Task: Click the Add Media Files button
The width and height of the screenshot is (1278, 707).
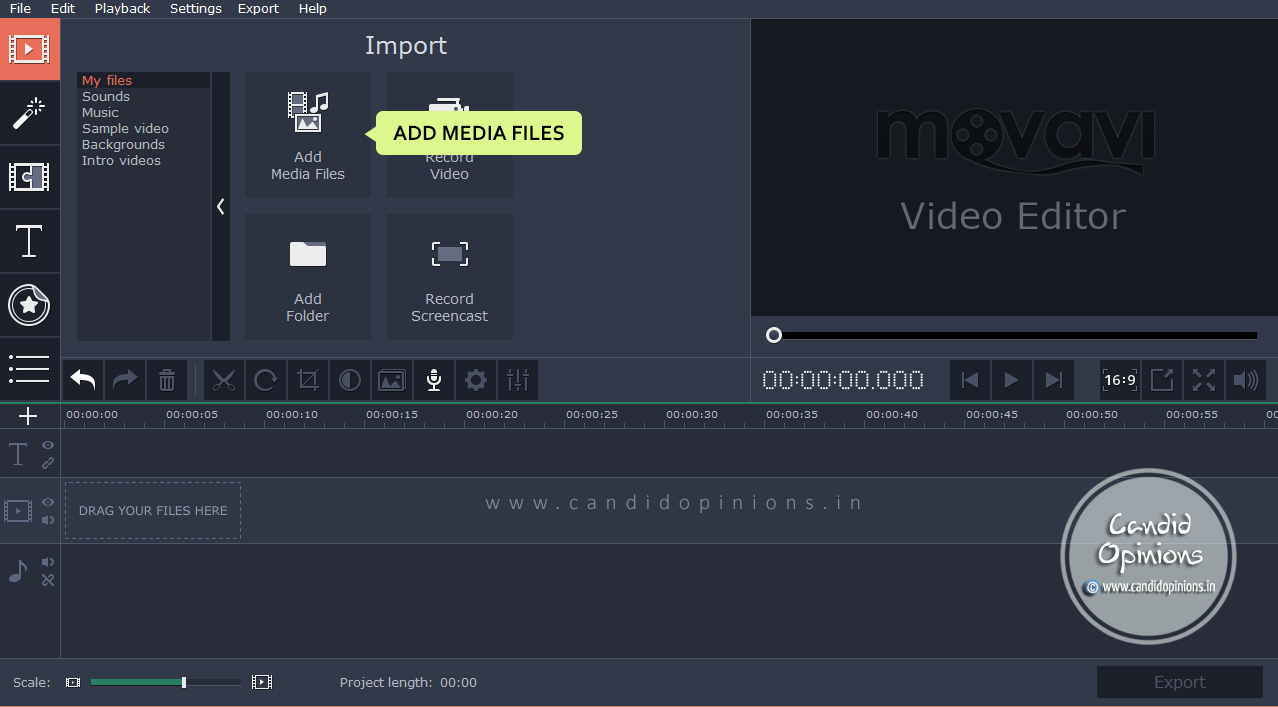Action: [307, 135]
